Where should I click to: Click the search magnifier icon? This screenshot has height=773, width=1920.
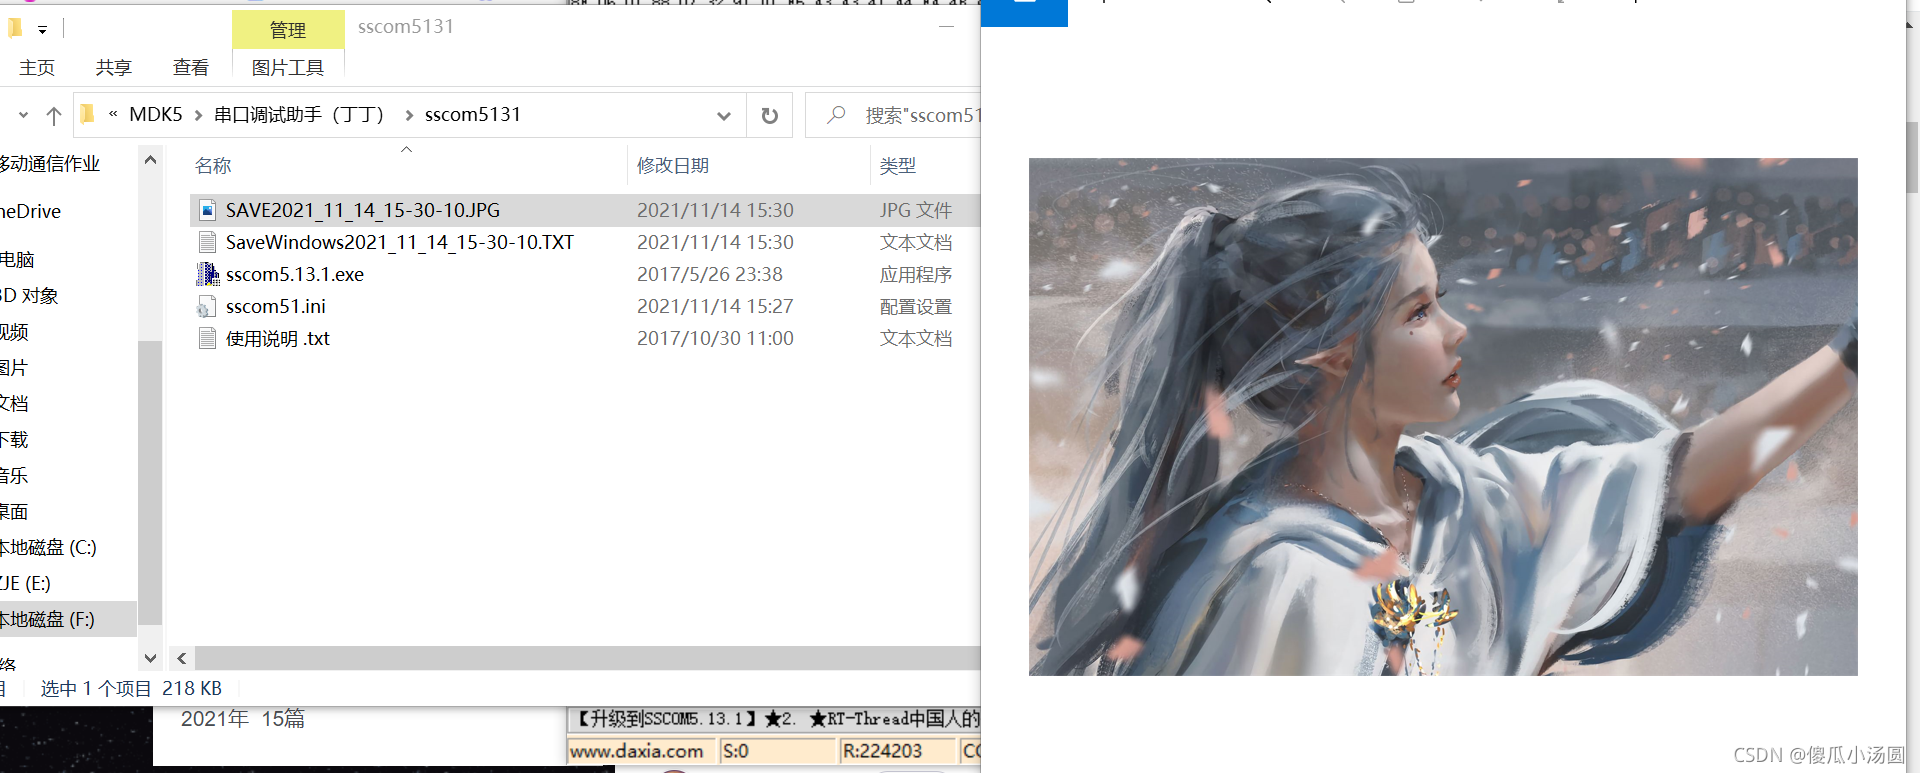pos(836,115)
